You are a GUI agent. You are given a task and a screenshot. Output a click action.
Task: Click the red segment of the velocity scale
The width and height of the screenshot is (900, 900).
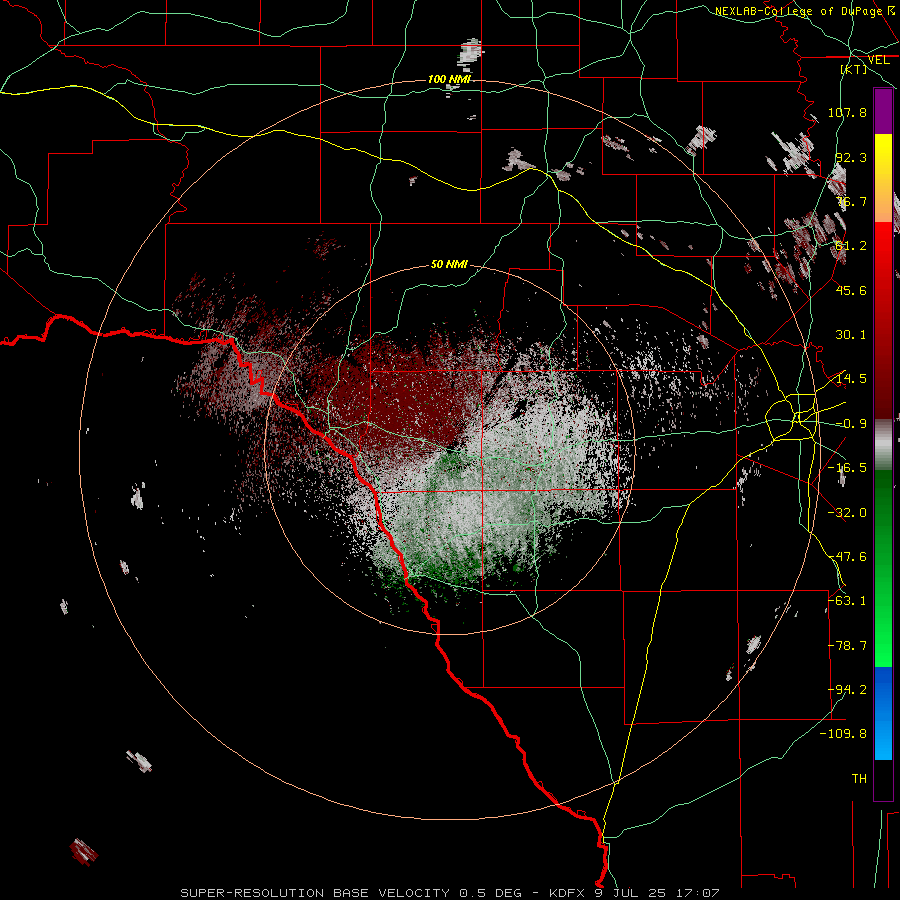883,320
